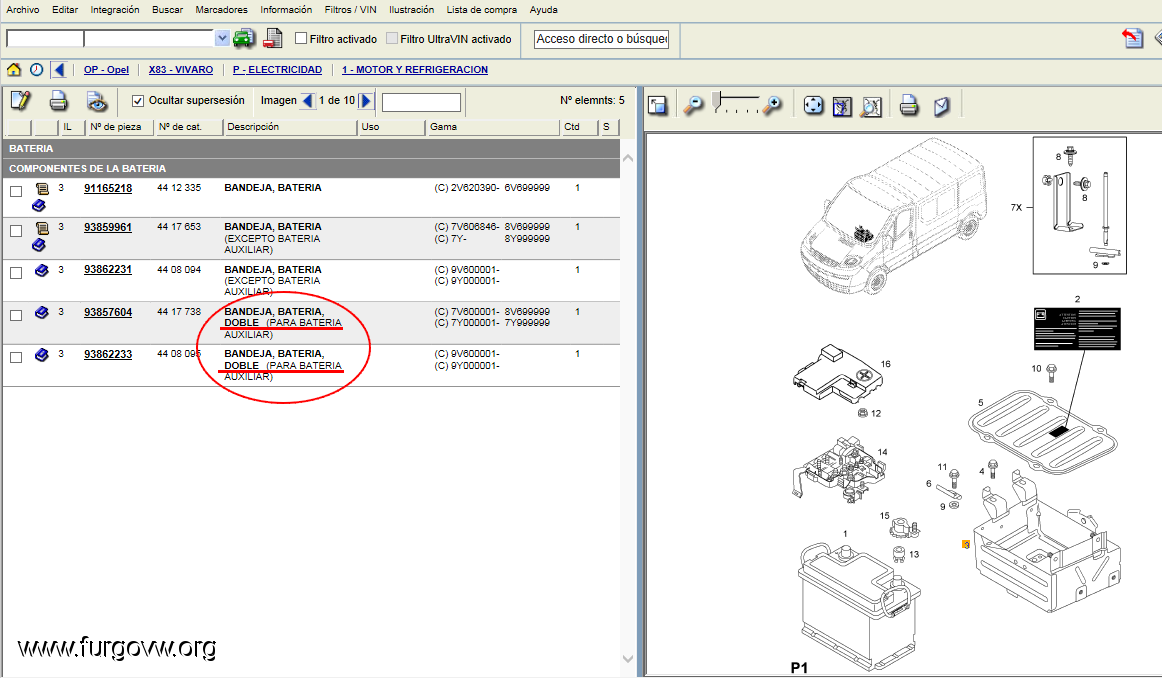The height and width of the screenshot is (678, 1162).
Task: Follow the X83 - VIVARO breadcrumb link
Action: (181, 70)
